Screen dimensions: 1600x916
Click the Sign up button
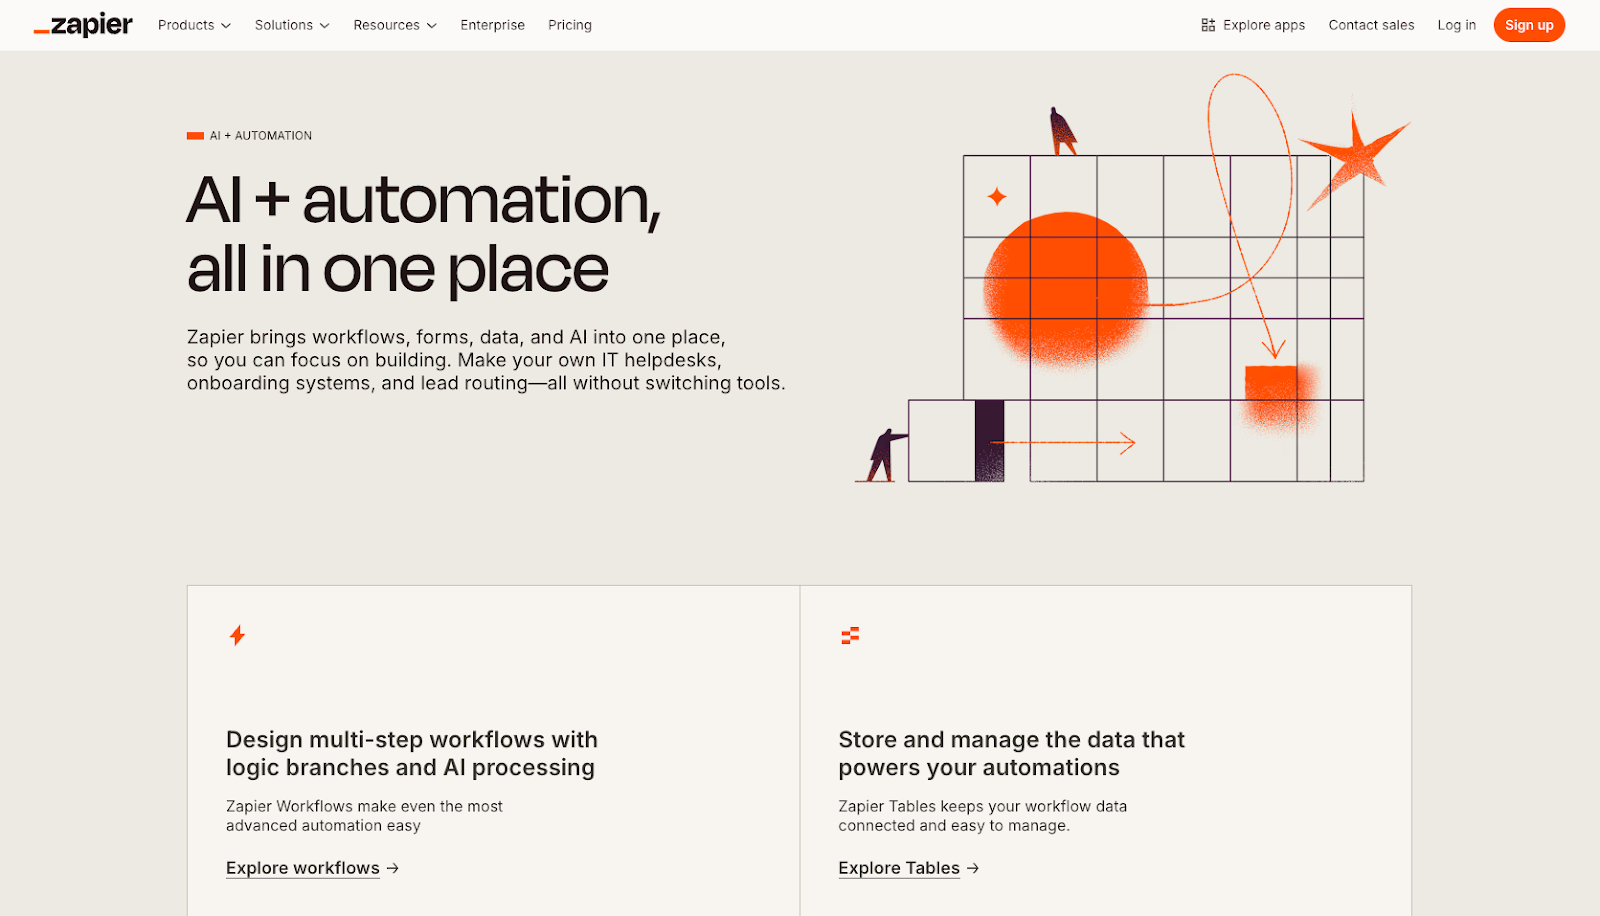1528,25
